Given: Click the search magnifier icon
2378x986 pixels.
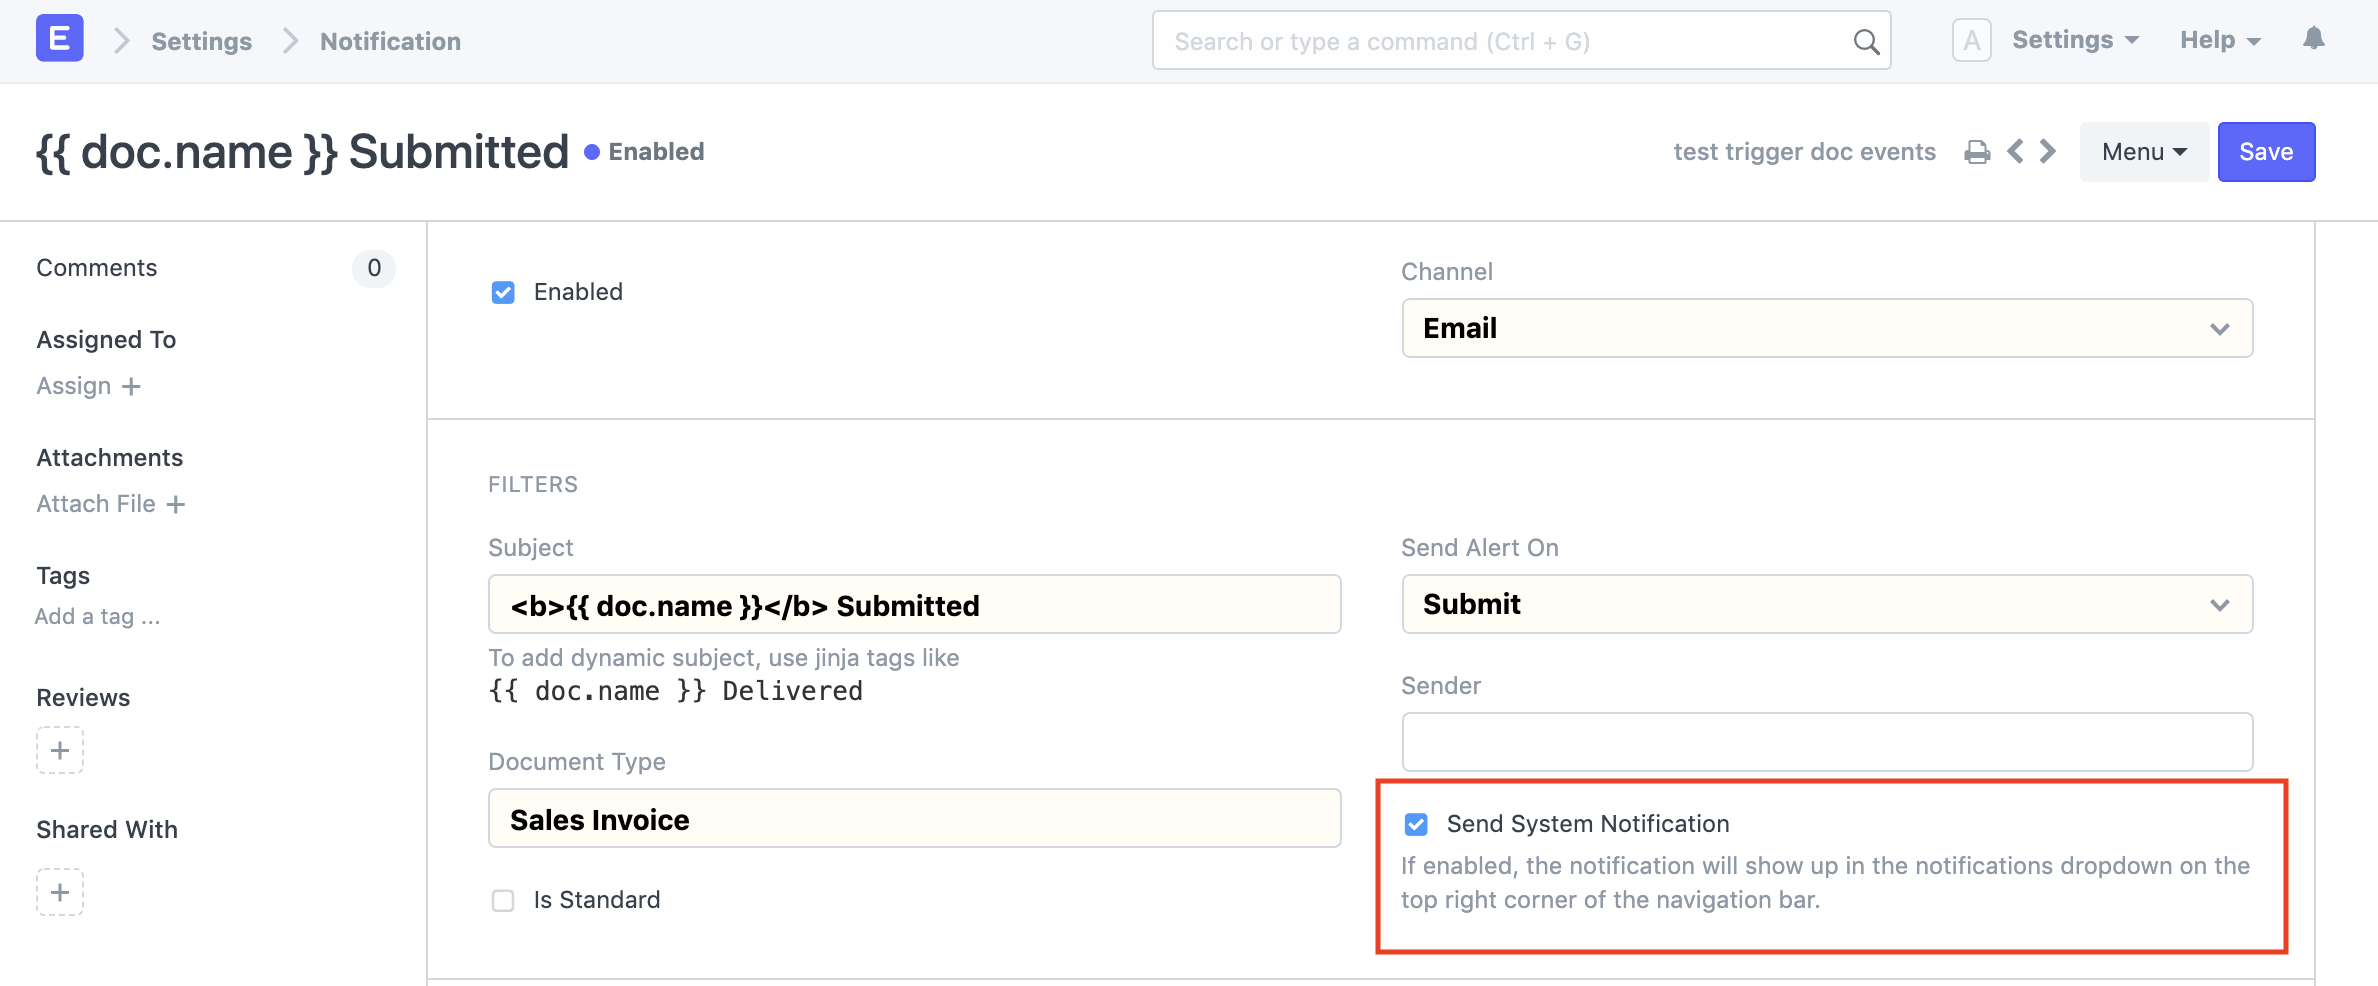Looking at the screenshot, I should [1866, 41].
